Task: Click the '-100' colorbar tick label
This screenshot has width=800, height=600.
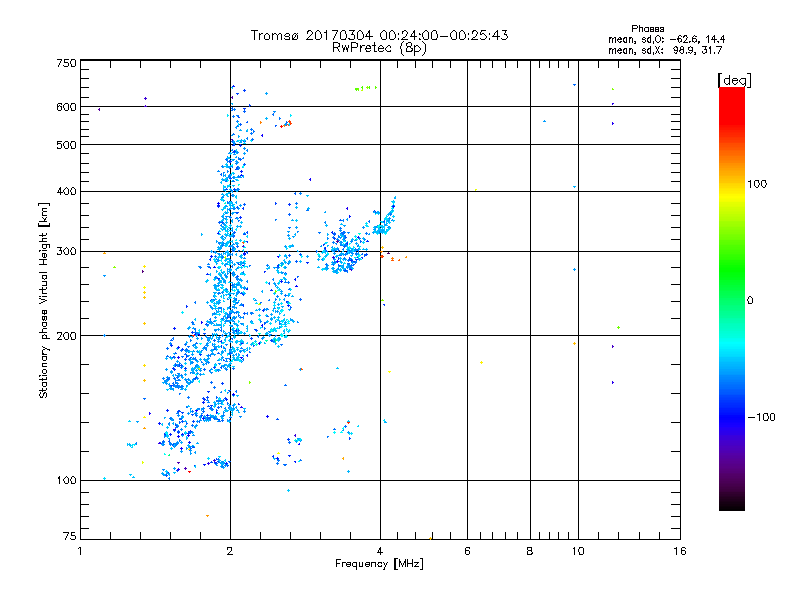Action: (761, 417)
